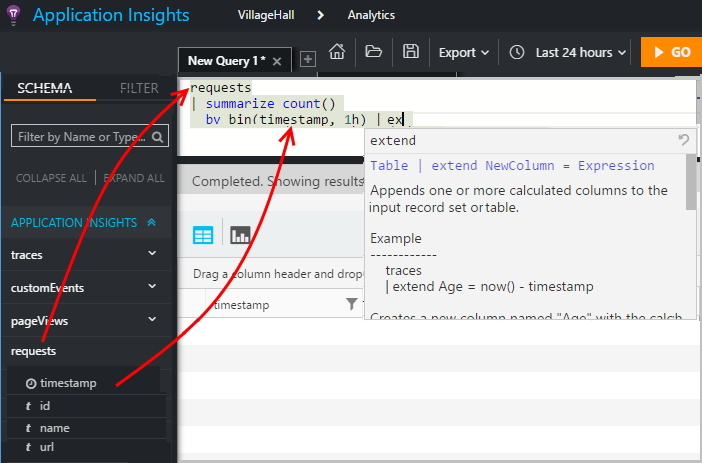Click the clock time range icon
Image resolution: width=702 pixels, height=463 pixels.
[517, 52]
